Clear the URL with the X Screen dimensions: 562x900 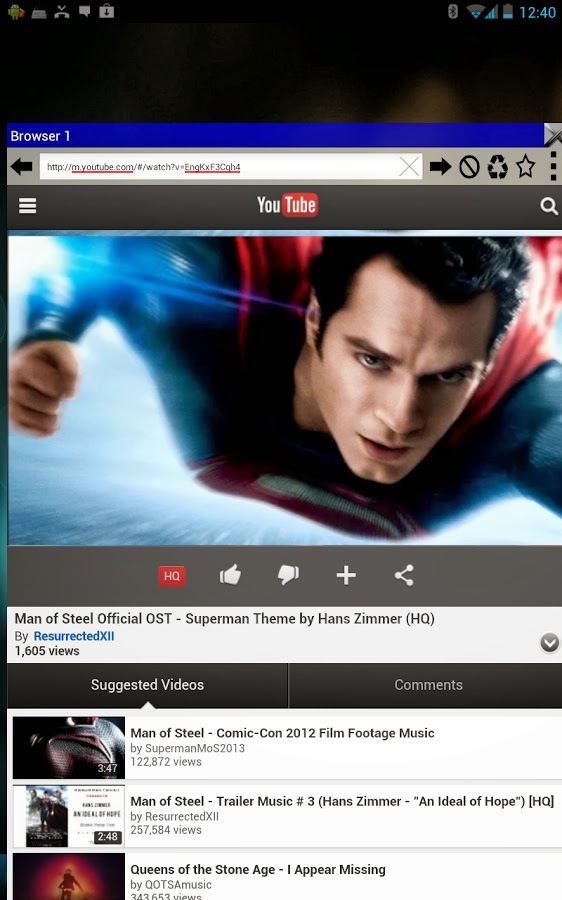409,167
